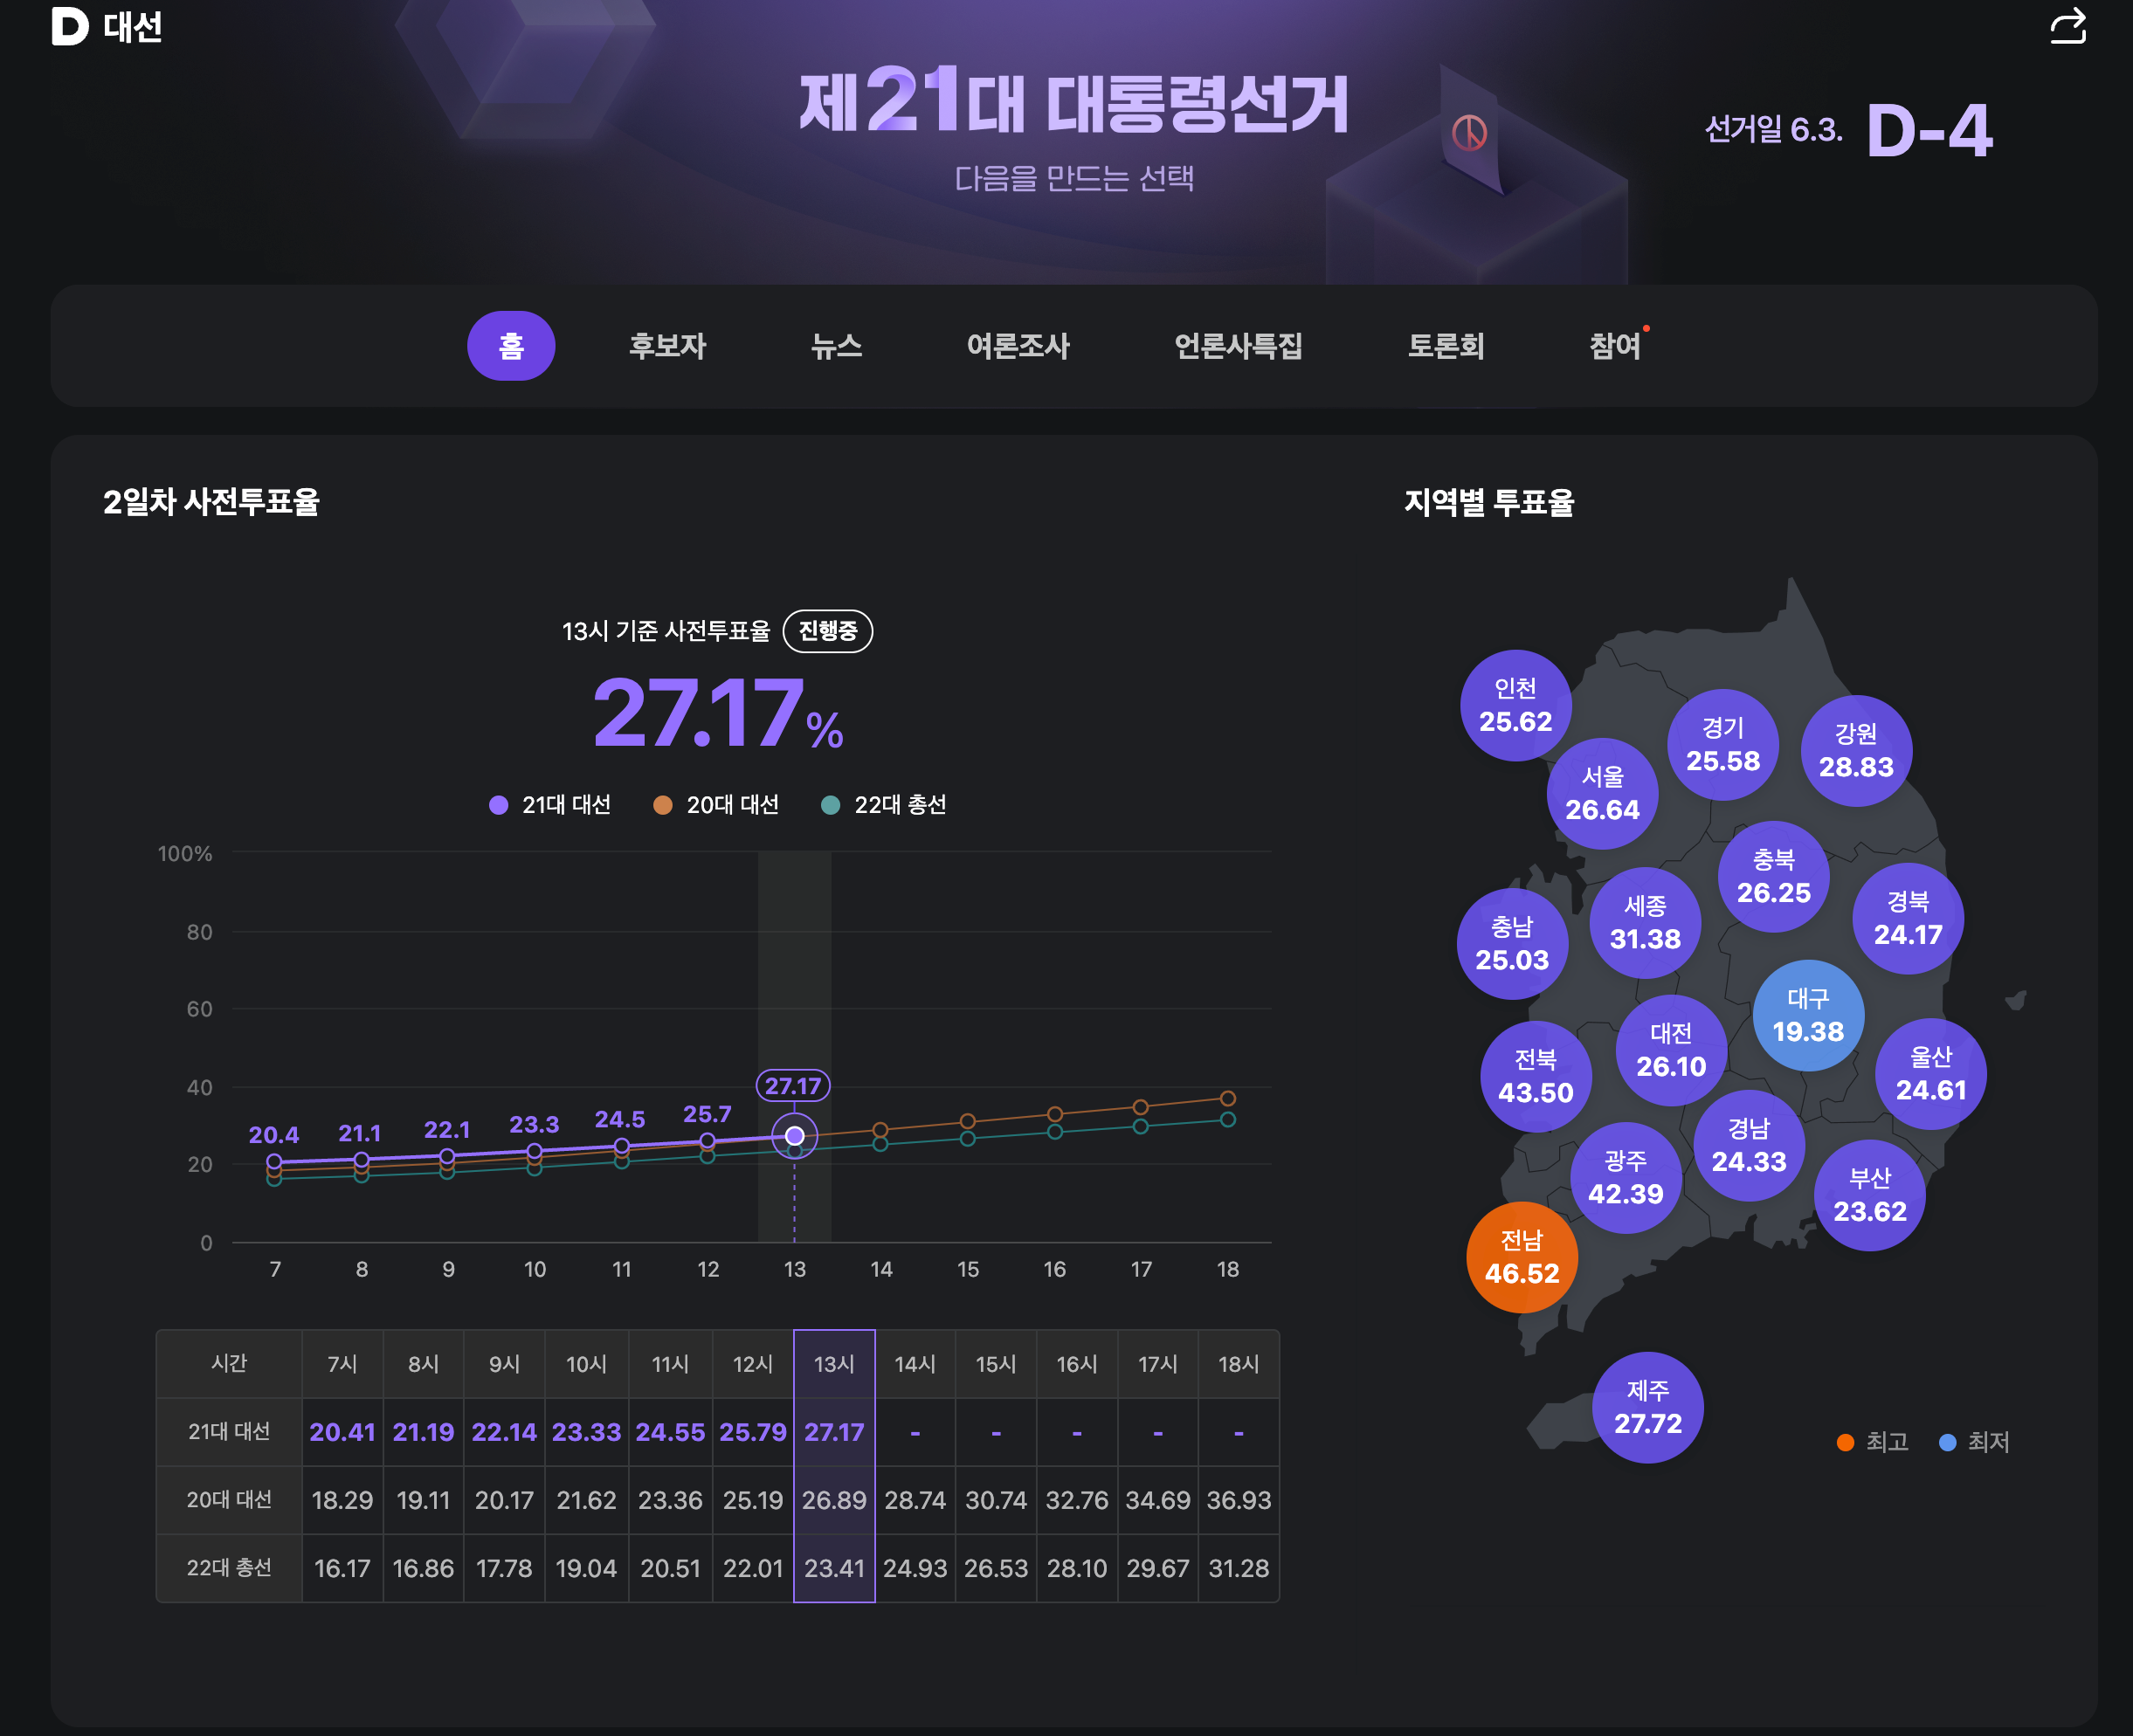This screenshot has width=2133, height=1736.
Task: Click the 진행중 status badge
Action: tap(827, 631)
